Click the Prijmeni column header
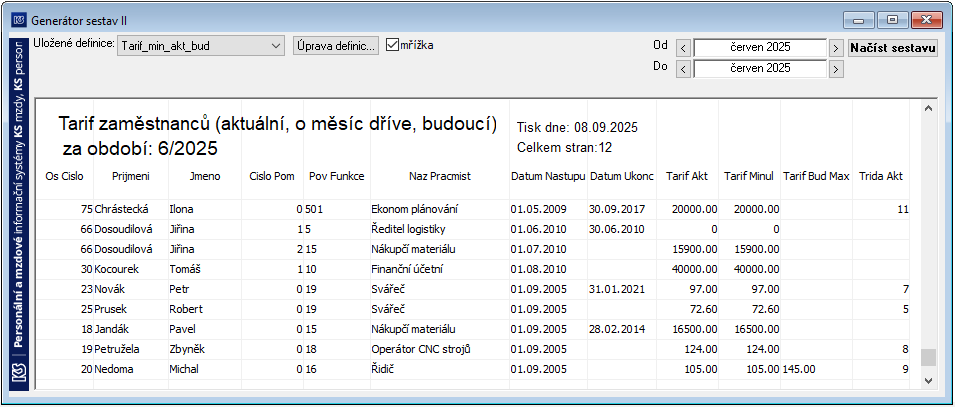The width and height of the screenshot is (955, 407). (x=131, y=177)
